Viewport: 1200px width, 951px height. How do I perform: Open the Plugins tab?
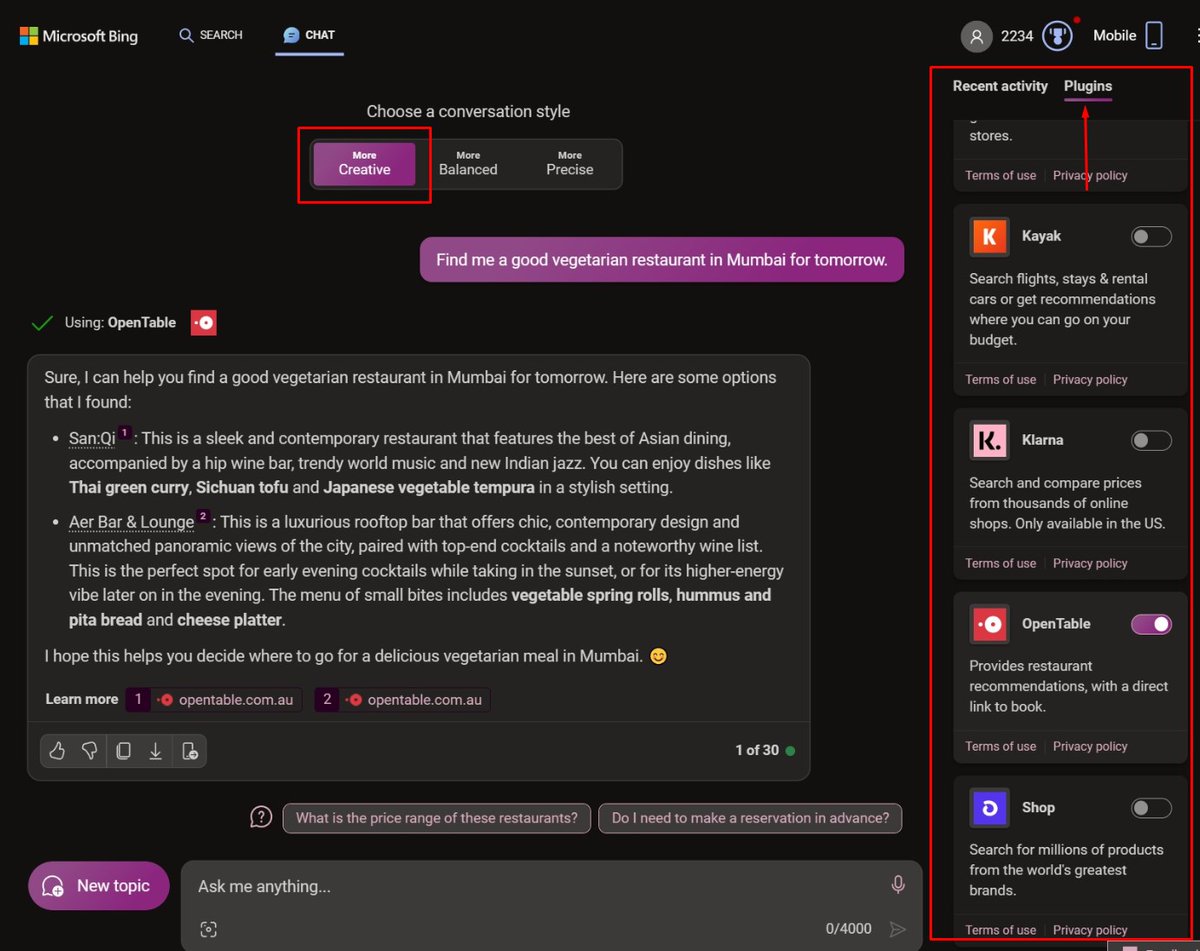pos(1088,86)
